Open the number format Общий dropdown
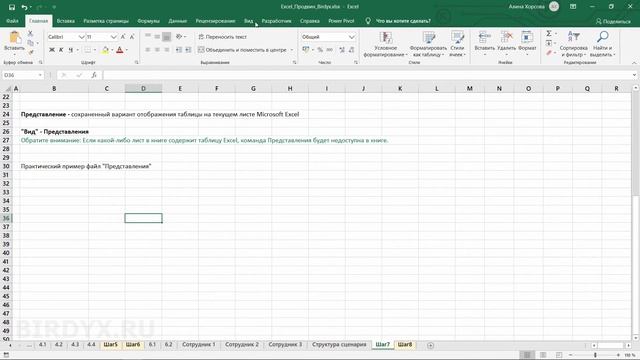640x360 pixels. [351, 37]
